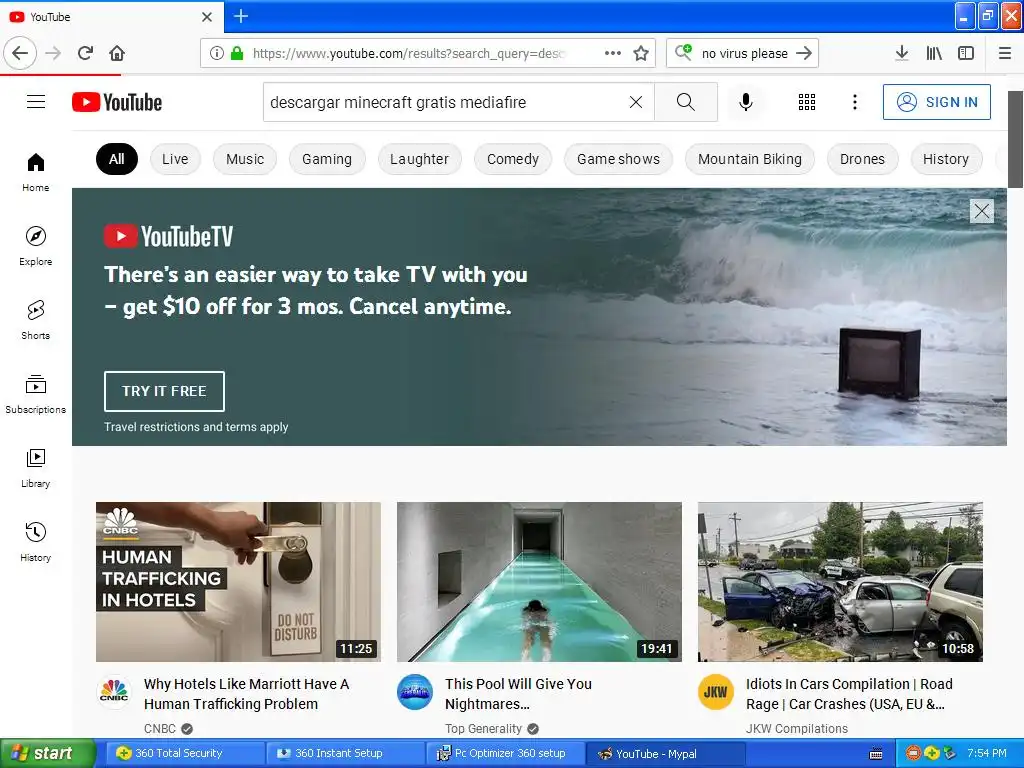Screen dimensions: 1024x768
Task: Open Explore in the sidebar
Action: click(35, 246)
